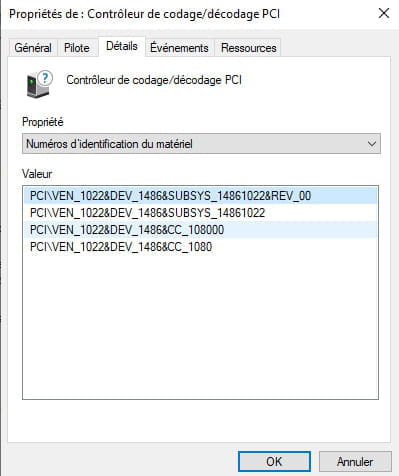
Task: Select the hardware ID ending with REV_00
Action: pos(201,196)
